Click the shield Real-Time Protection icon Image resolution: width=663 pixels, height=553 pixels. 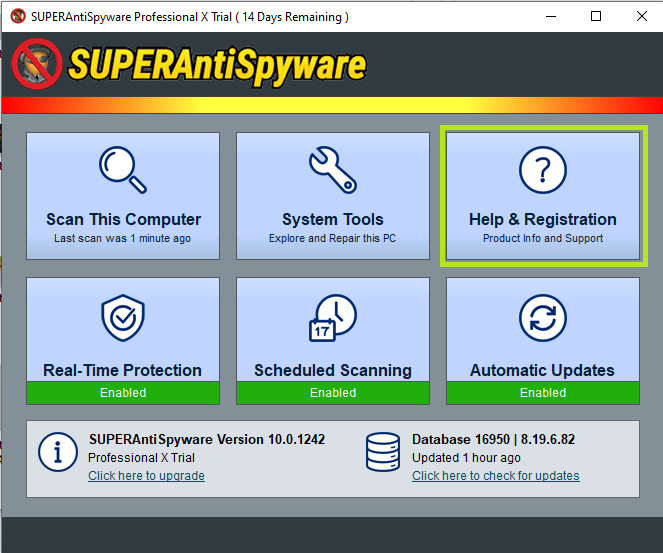[123, 318]
